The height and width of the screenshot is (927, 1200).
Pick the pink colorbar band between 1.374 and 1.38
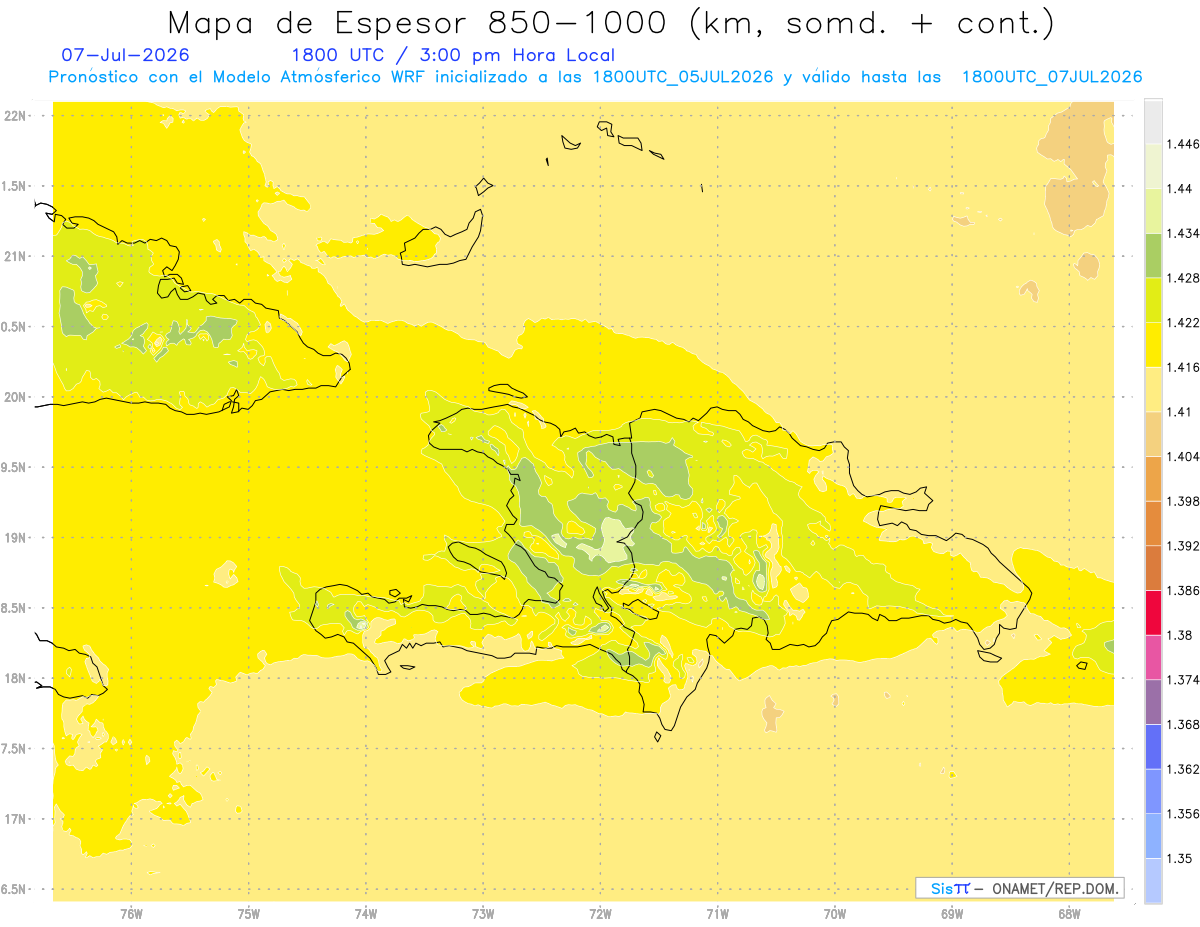[x=1153, y=657]
